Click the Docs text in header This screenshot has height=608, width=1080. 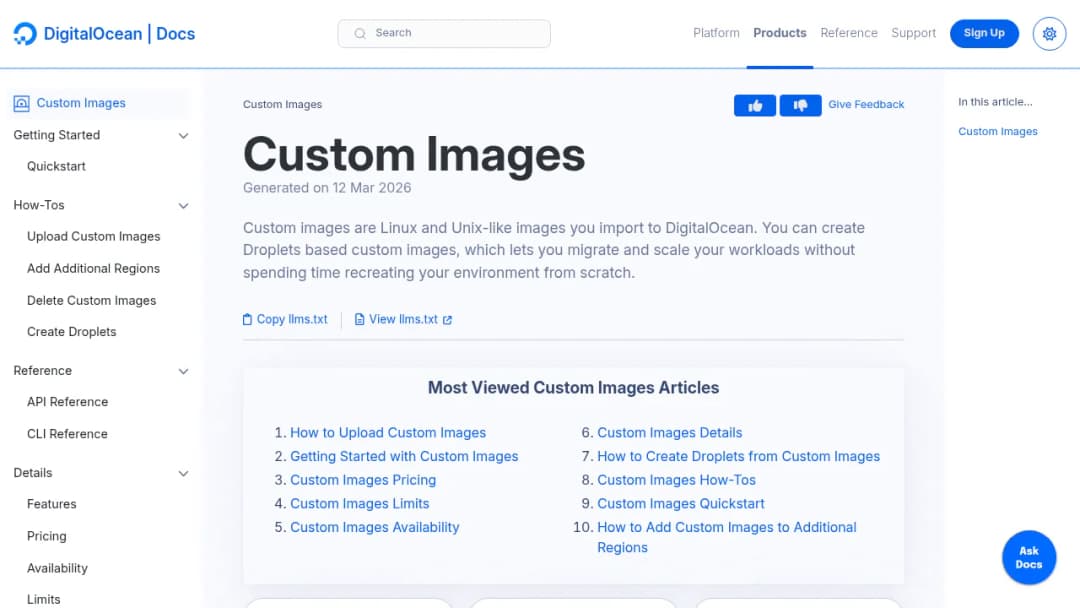[x=176, y=34]
